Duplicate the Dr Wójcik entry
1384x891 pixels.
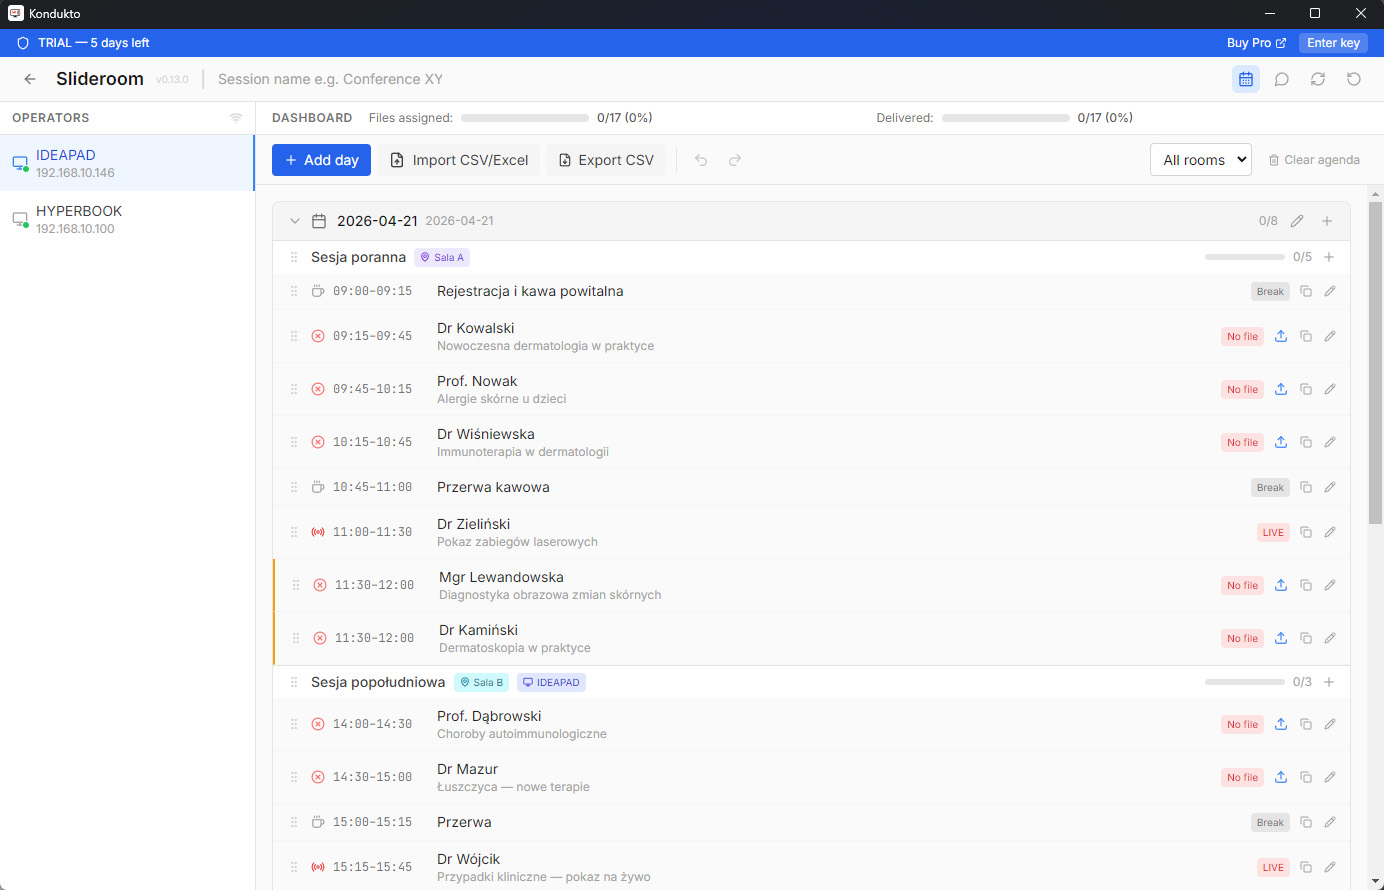coord(1306,867)
